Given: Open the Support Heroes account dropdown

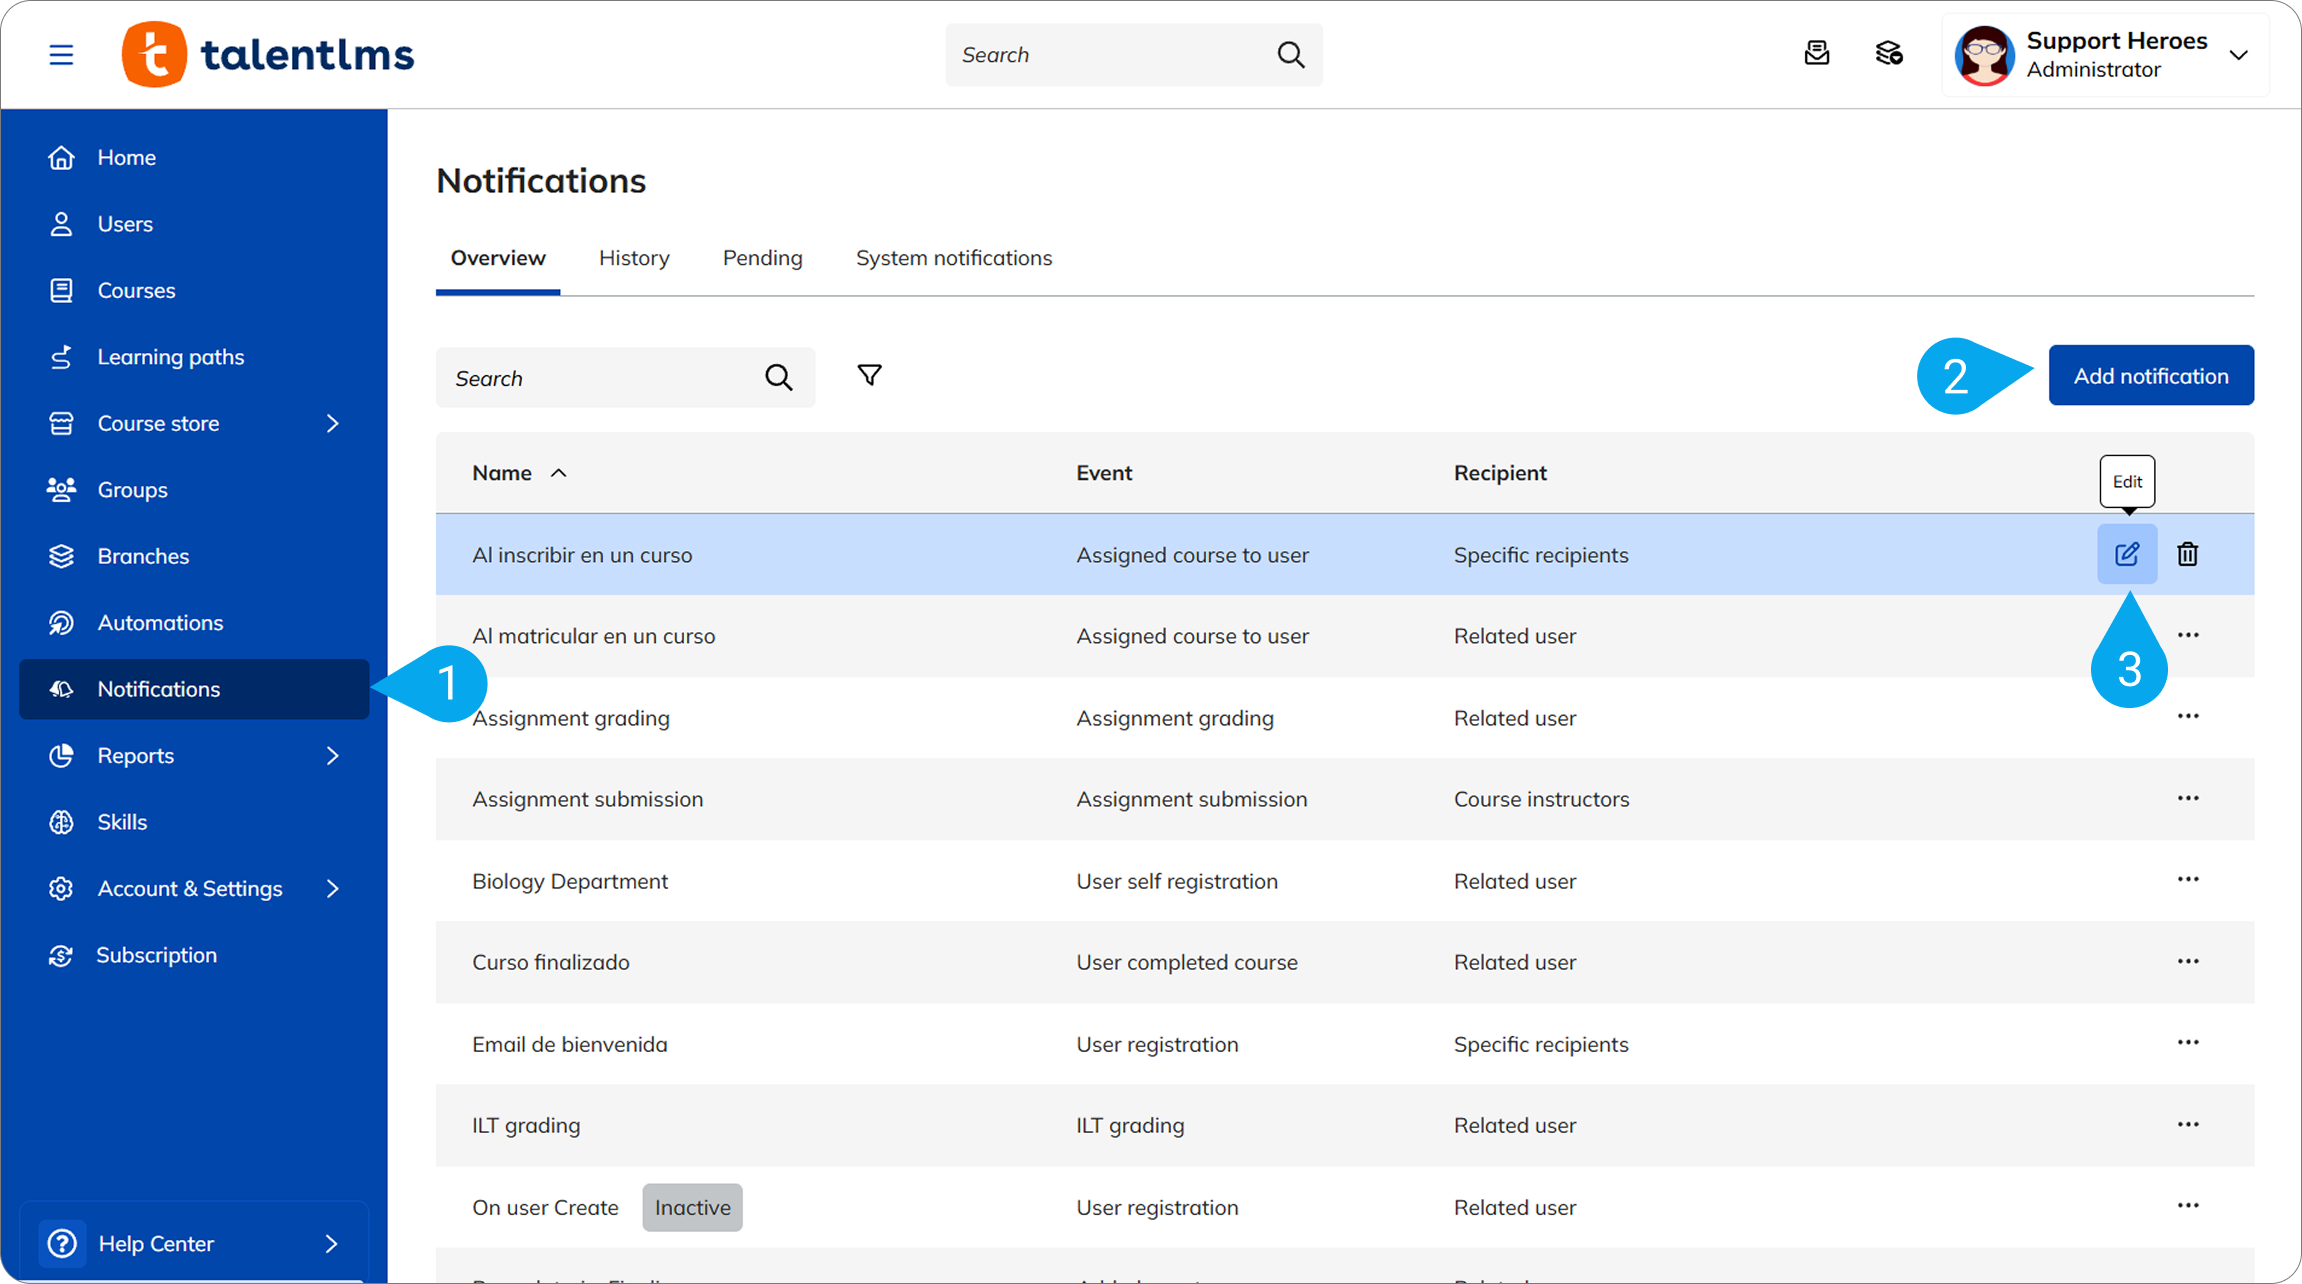Looking at the screenshot, I should (x=2238, y=55).
